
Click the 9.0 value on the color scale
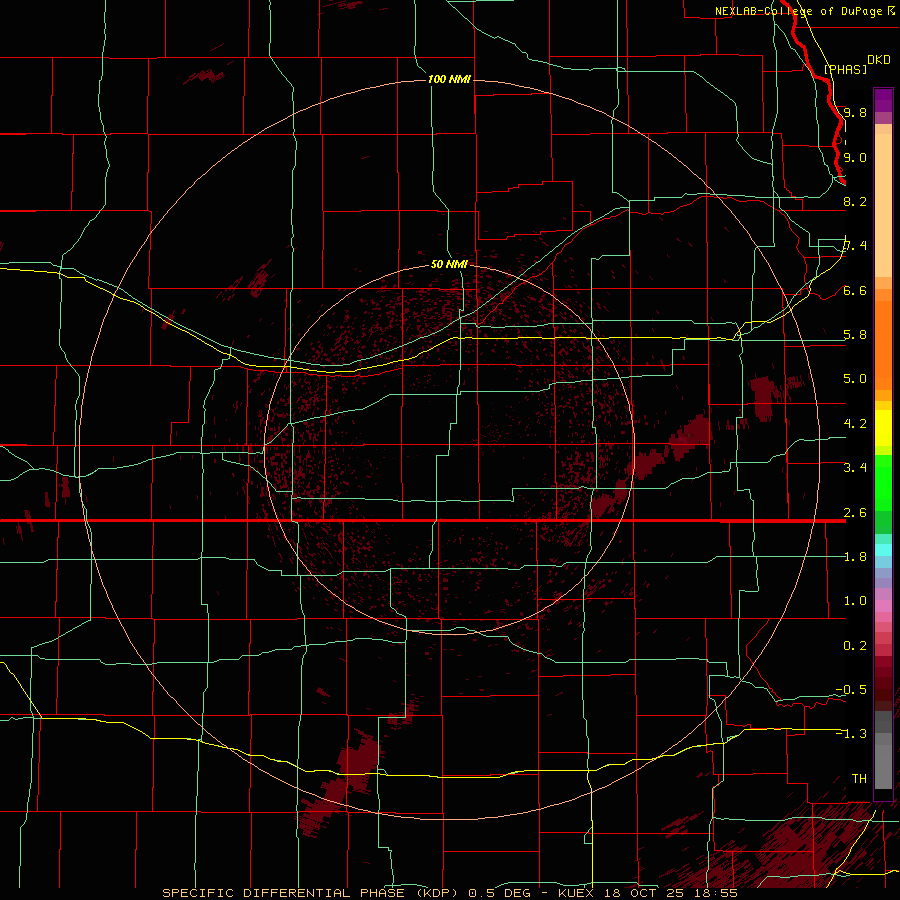click(x=855, y=157)
